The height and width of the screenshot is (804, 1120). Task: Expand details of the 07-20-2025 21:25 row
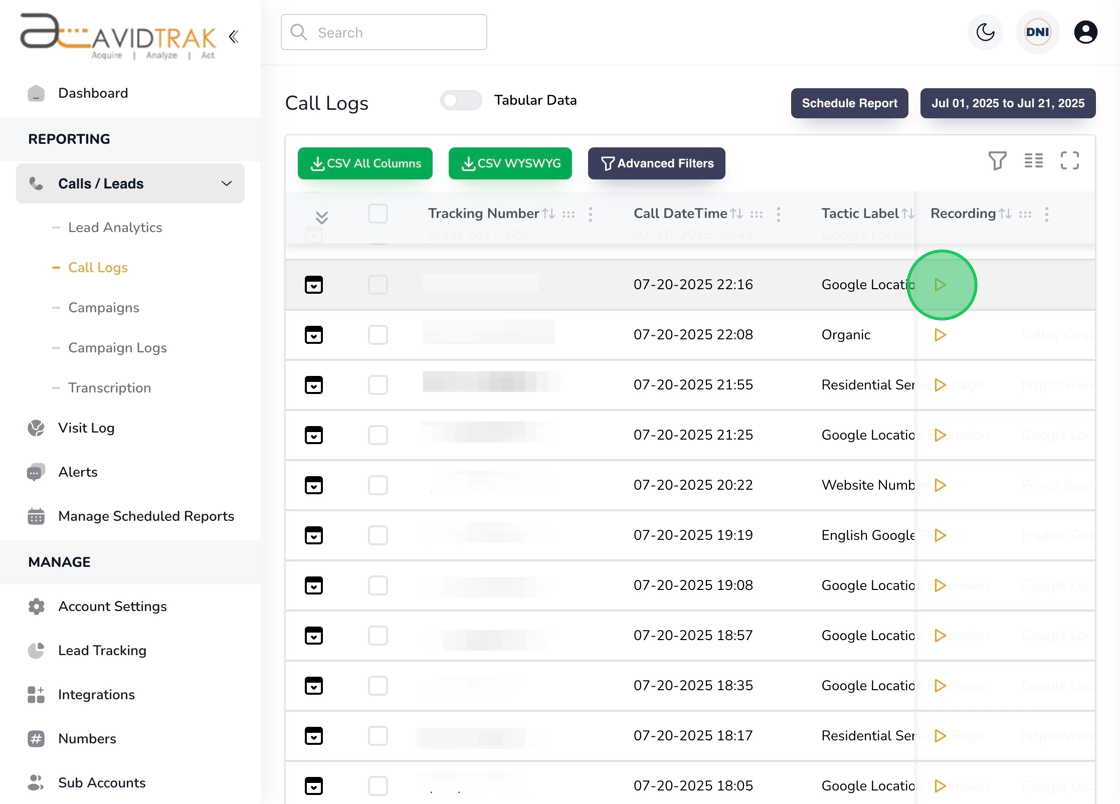coord(314,435)
